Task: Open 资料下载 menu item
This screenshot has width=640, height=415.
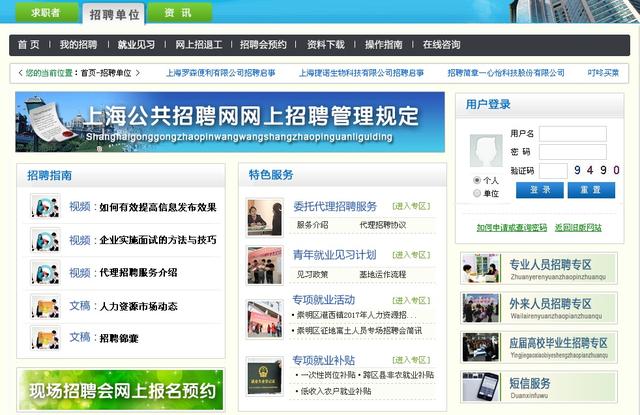Action: point(326,45)
